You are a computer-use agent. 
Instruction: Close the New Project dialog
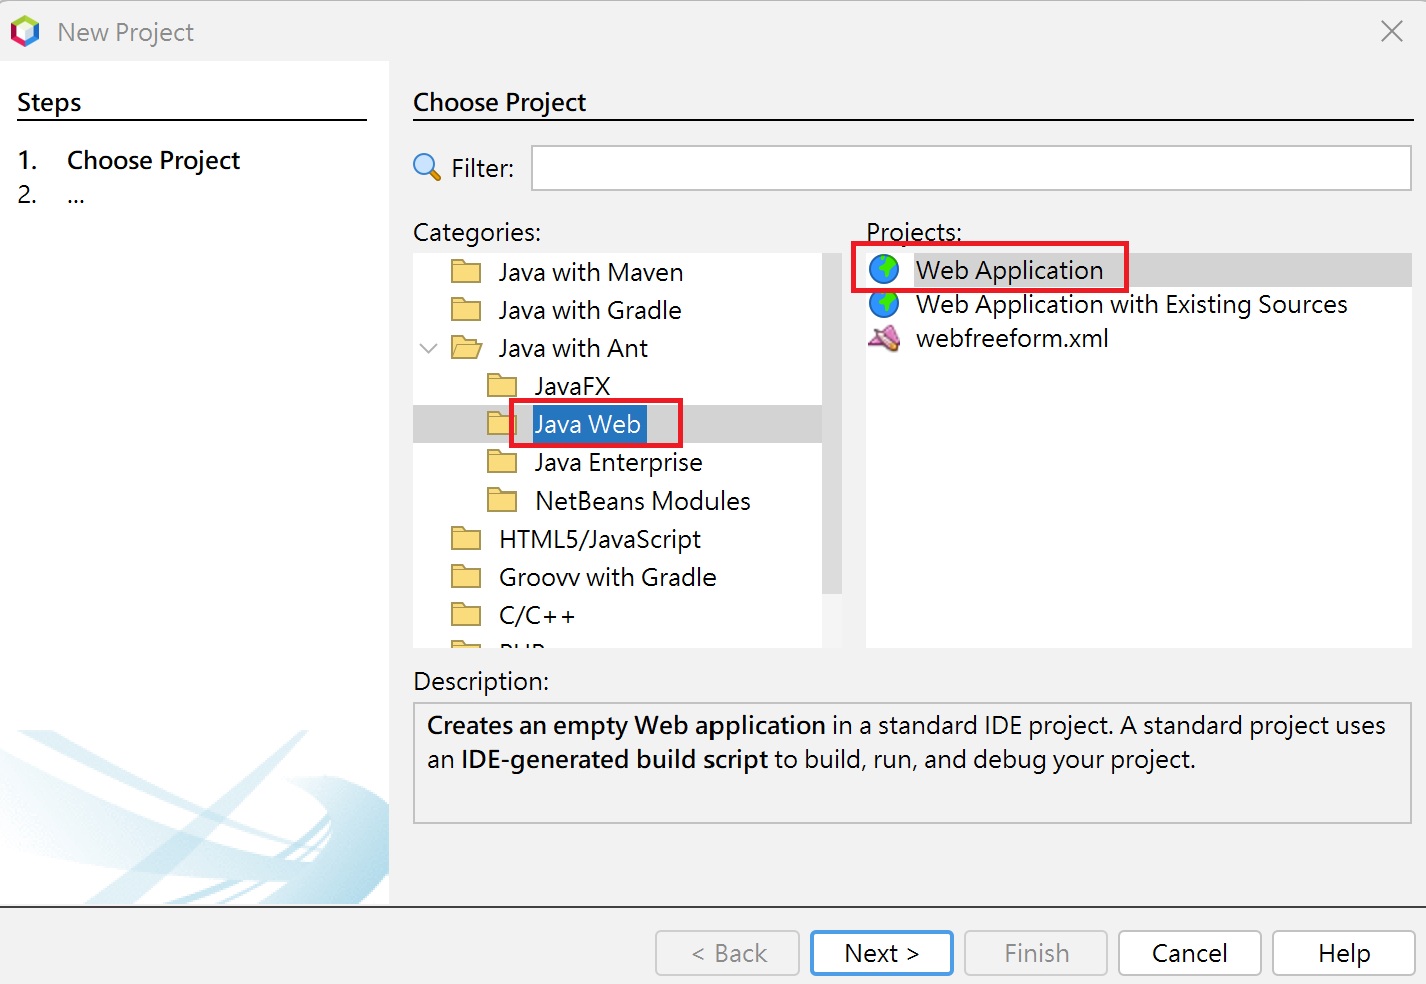(x=1392, y=32)
